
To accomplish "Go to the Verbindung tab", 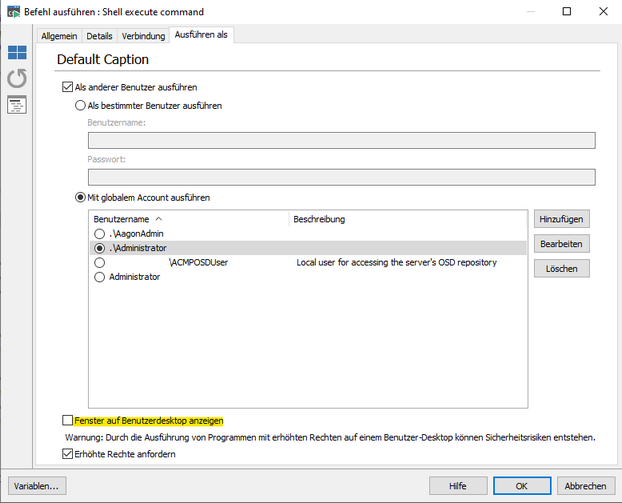I will point(144,35).
